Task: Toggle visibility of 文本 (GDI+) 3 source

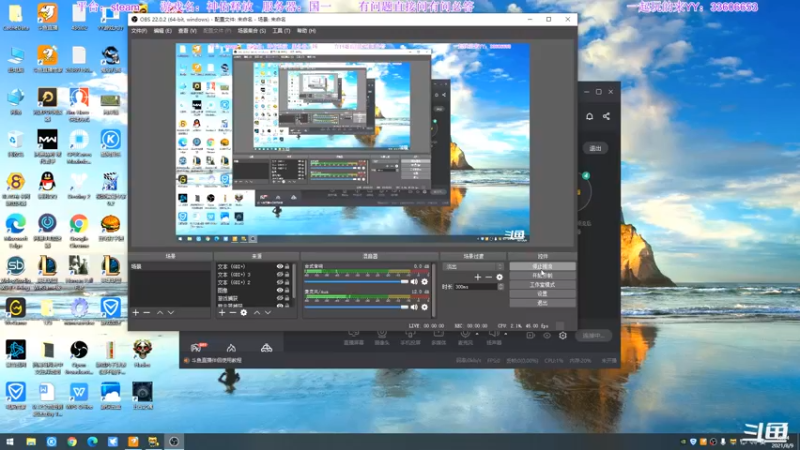Action: coord(280,274)
